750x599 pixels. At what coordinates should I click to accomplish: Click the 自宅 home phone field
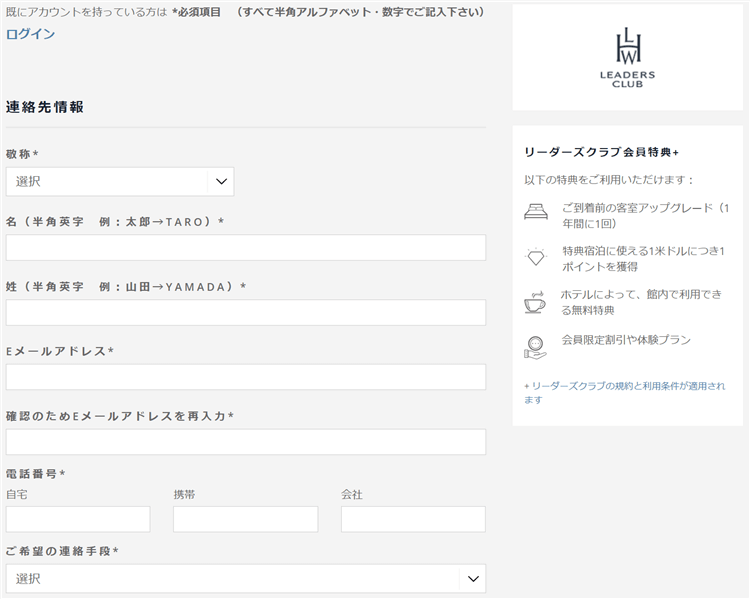[x=78, y=519]
